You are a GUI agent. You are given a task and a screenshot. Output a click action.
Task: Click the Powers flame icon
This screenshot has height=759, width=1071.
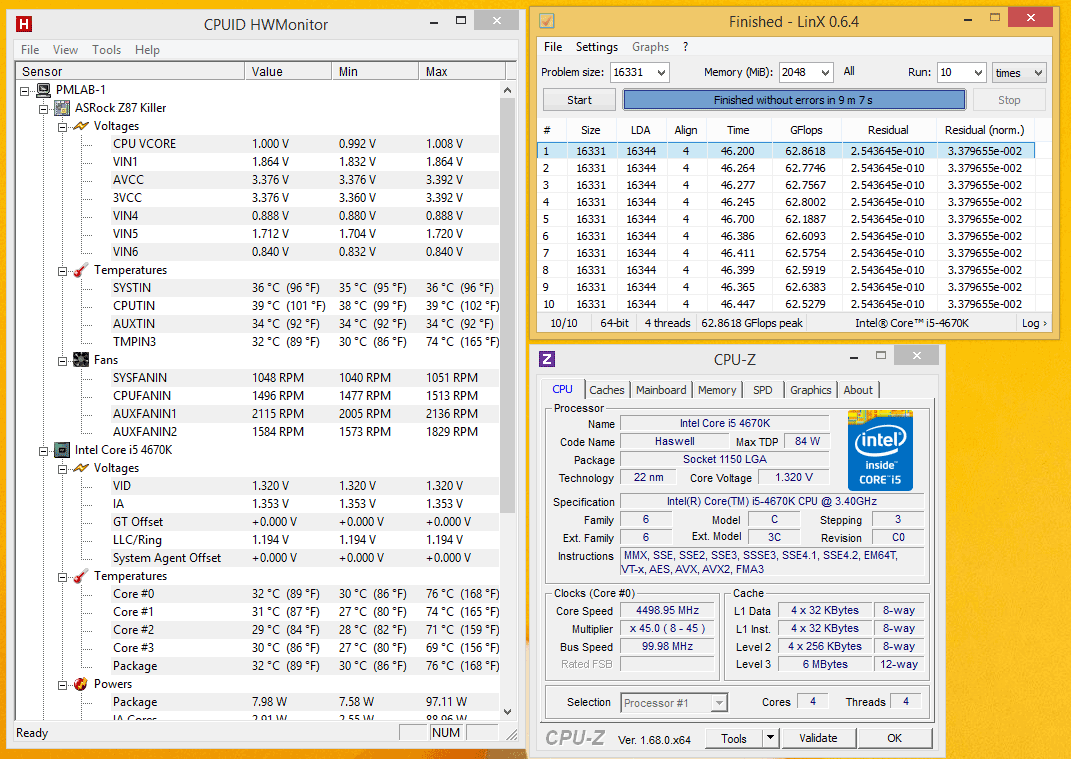point(81,684)
